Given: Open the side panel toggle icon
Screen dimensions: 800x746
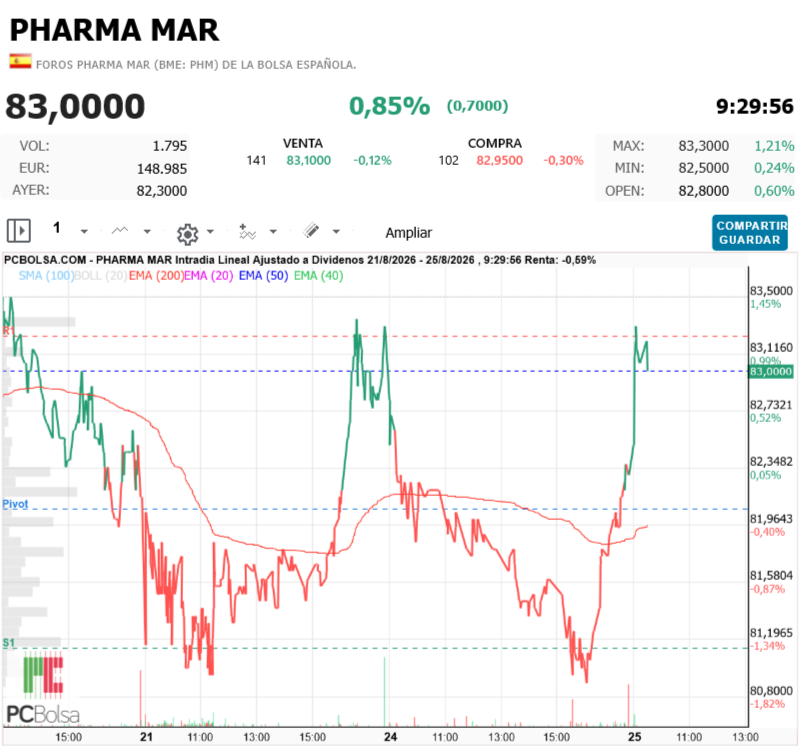Looking at the screenshot, I should pyautogui.click(x=19, y=231).
